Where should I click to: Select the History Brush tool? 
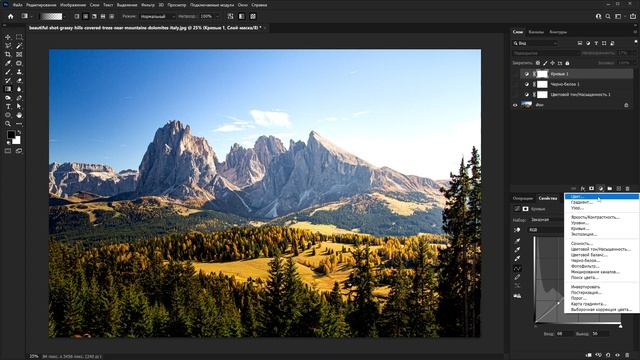click(8, 80)
